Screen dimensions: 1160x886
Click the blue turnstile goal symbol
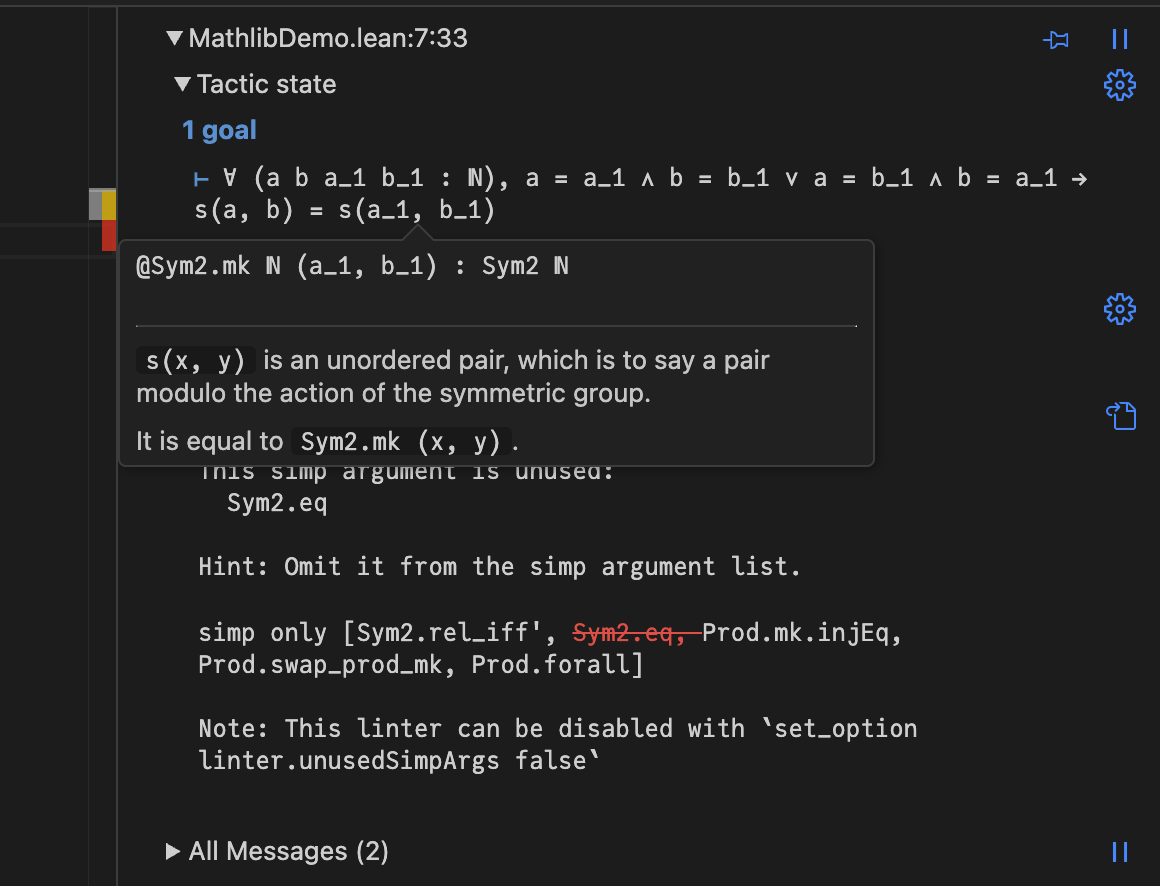[201, 179]
